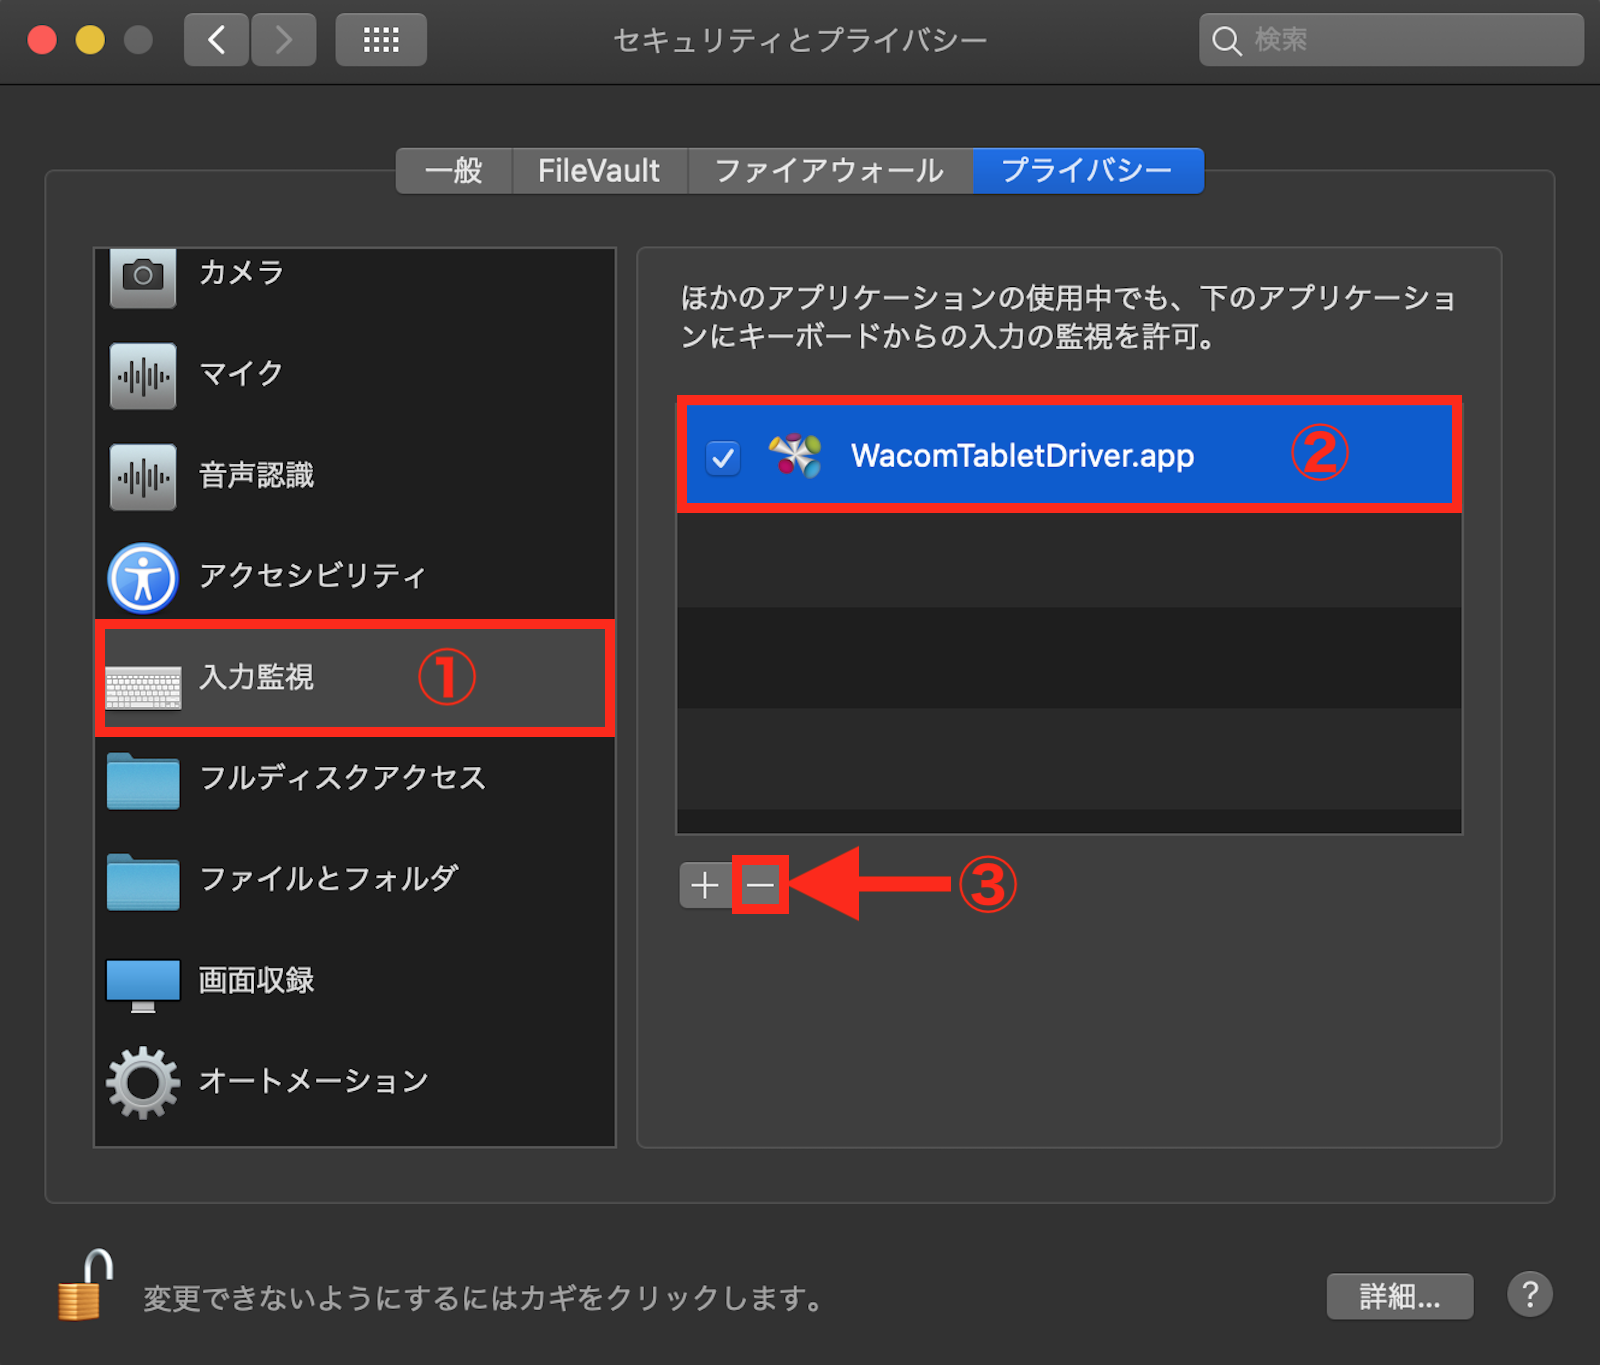The image size is (1600, 1365).
Task: Select 音声認識 in the privacy list
Action: [355, 476]
